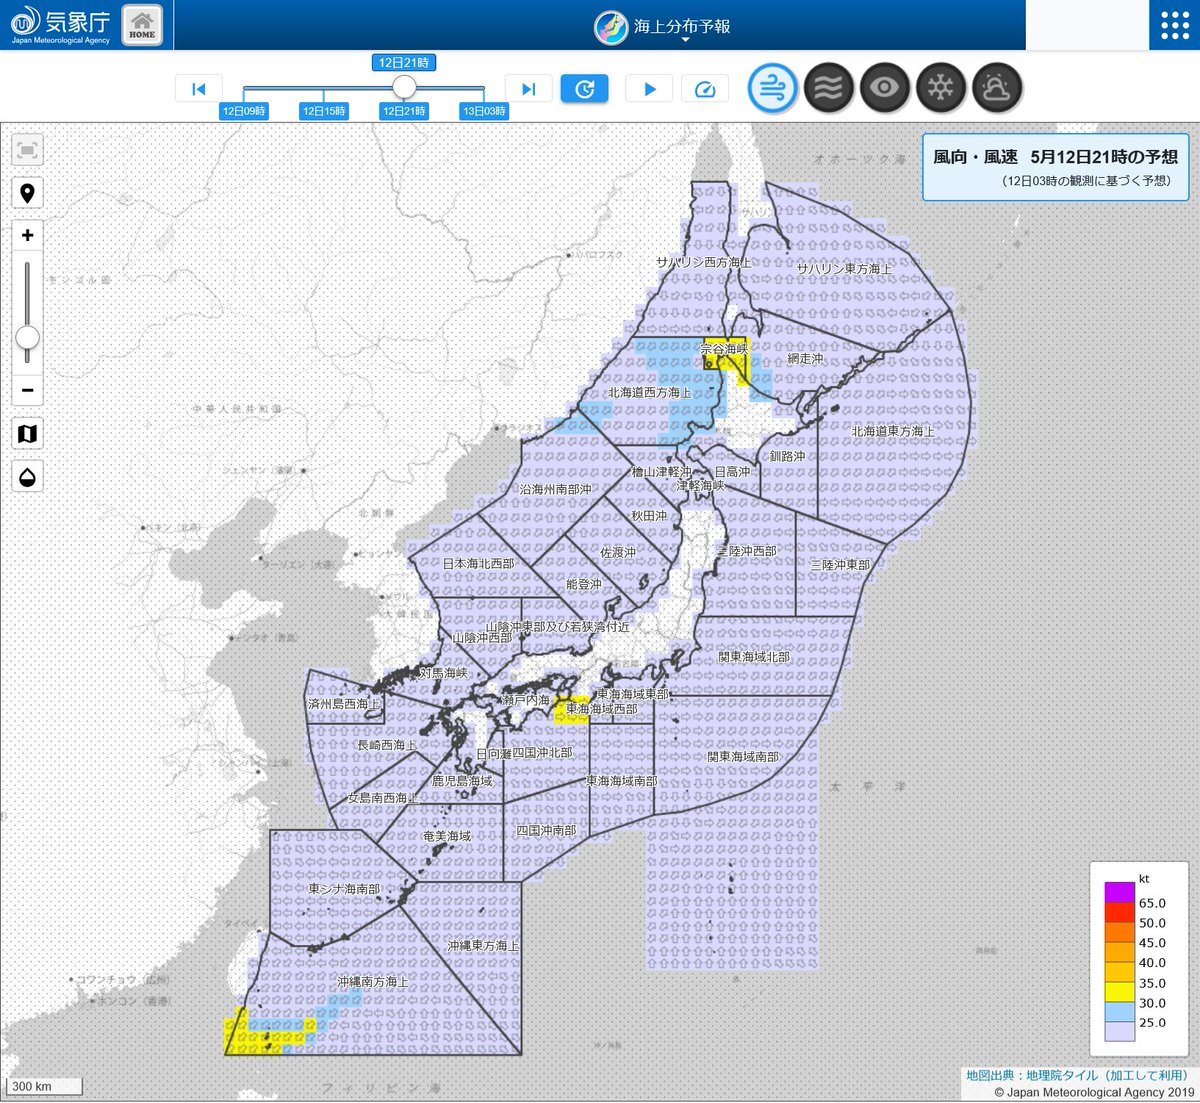The width and height of the screenshot is (1200, 1103).
Task: Show the icing snowflake layer
Action: tap(941, 88)
